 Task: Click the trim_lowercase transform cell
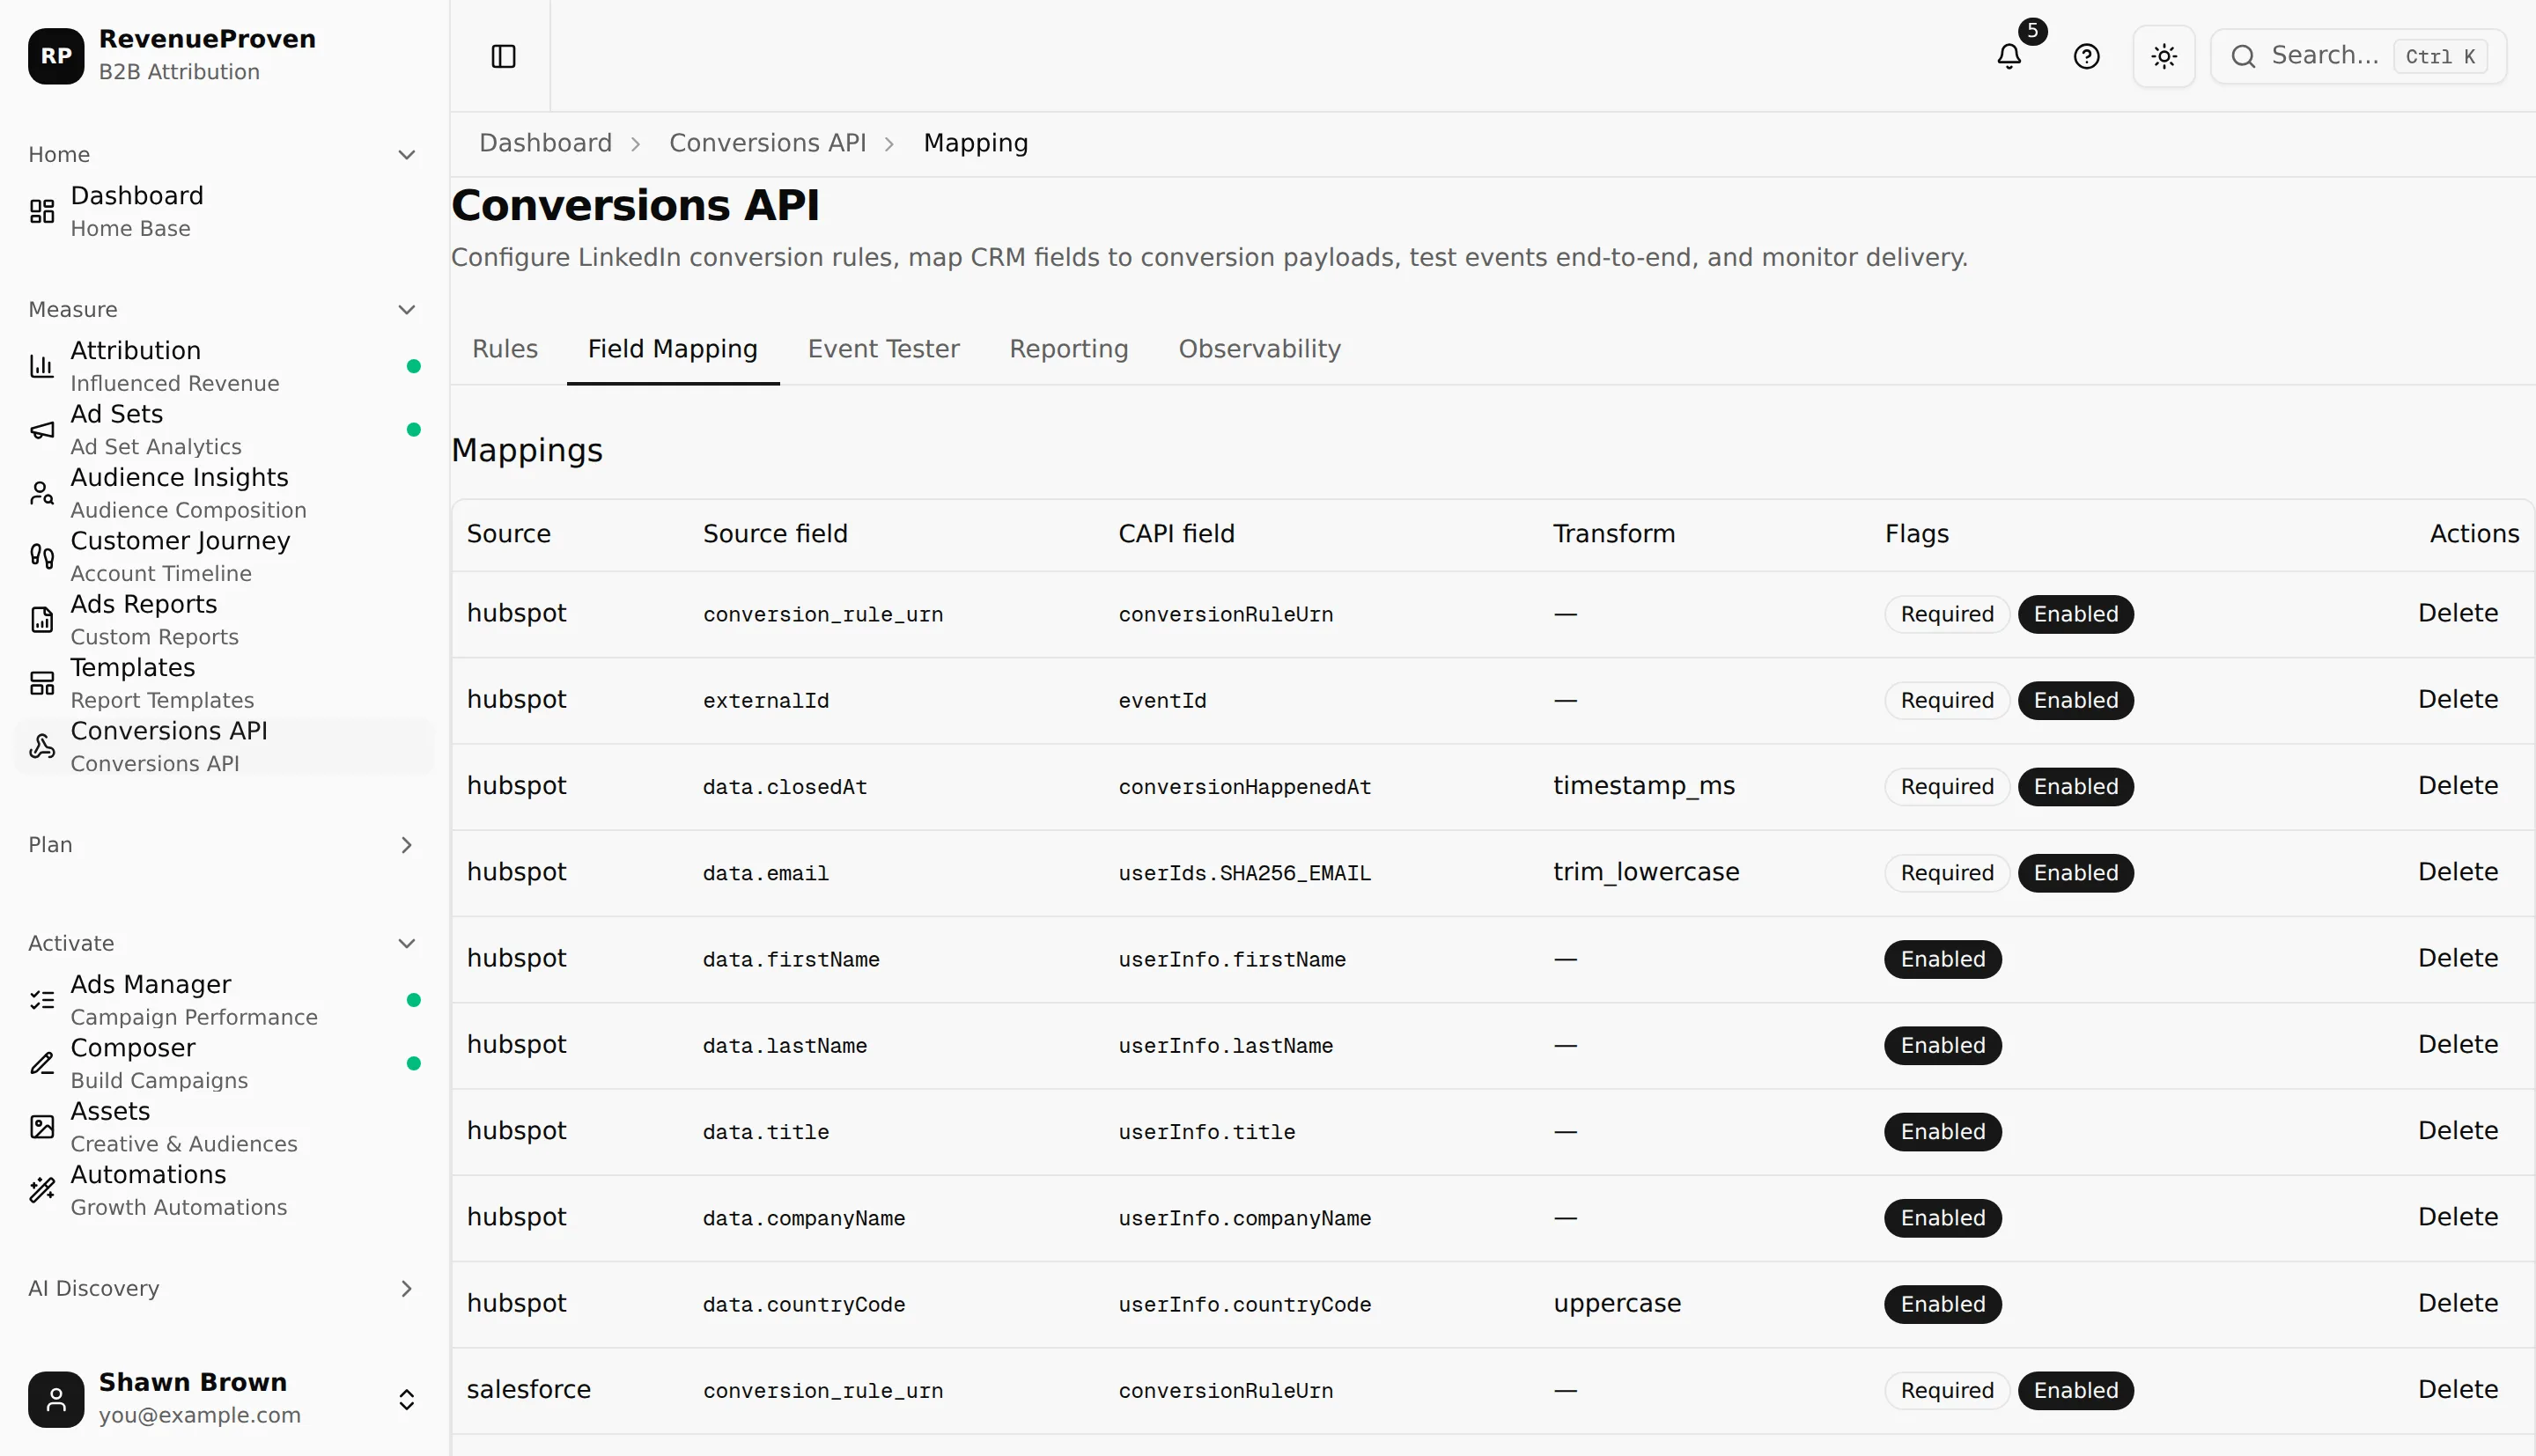coord(1646,872)
